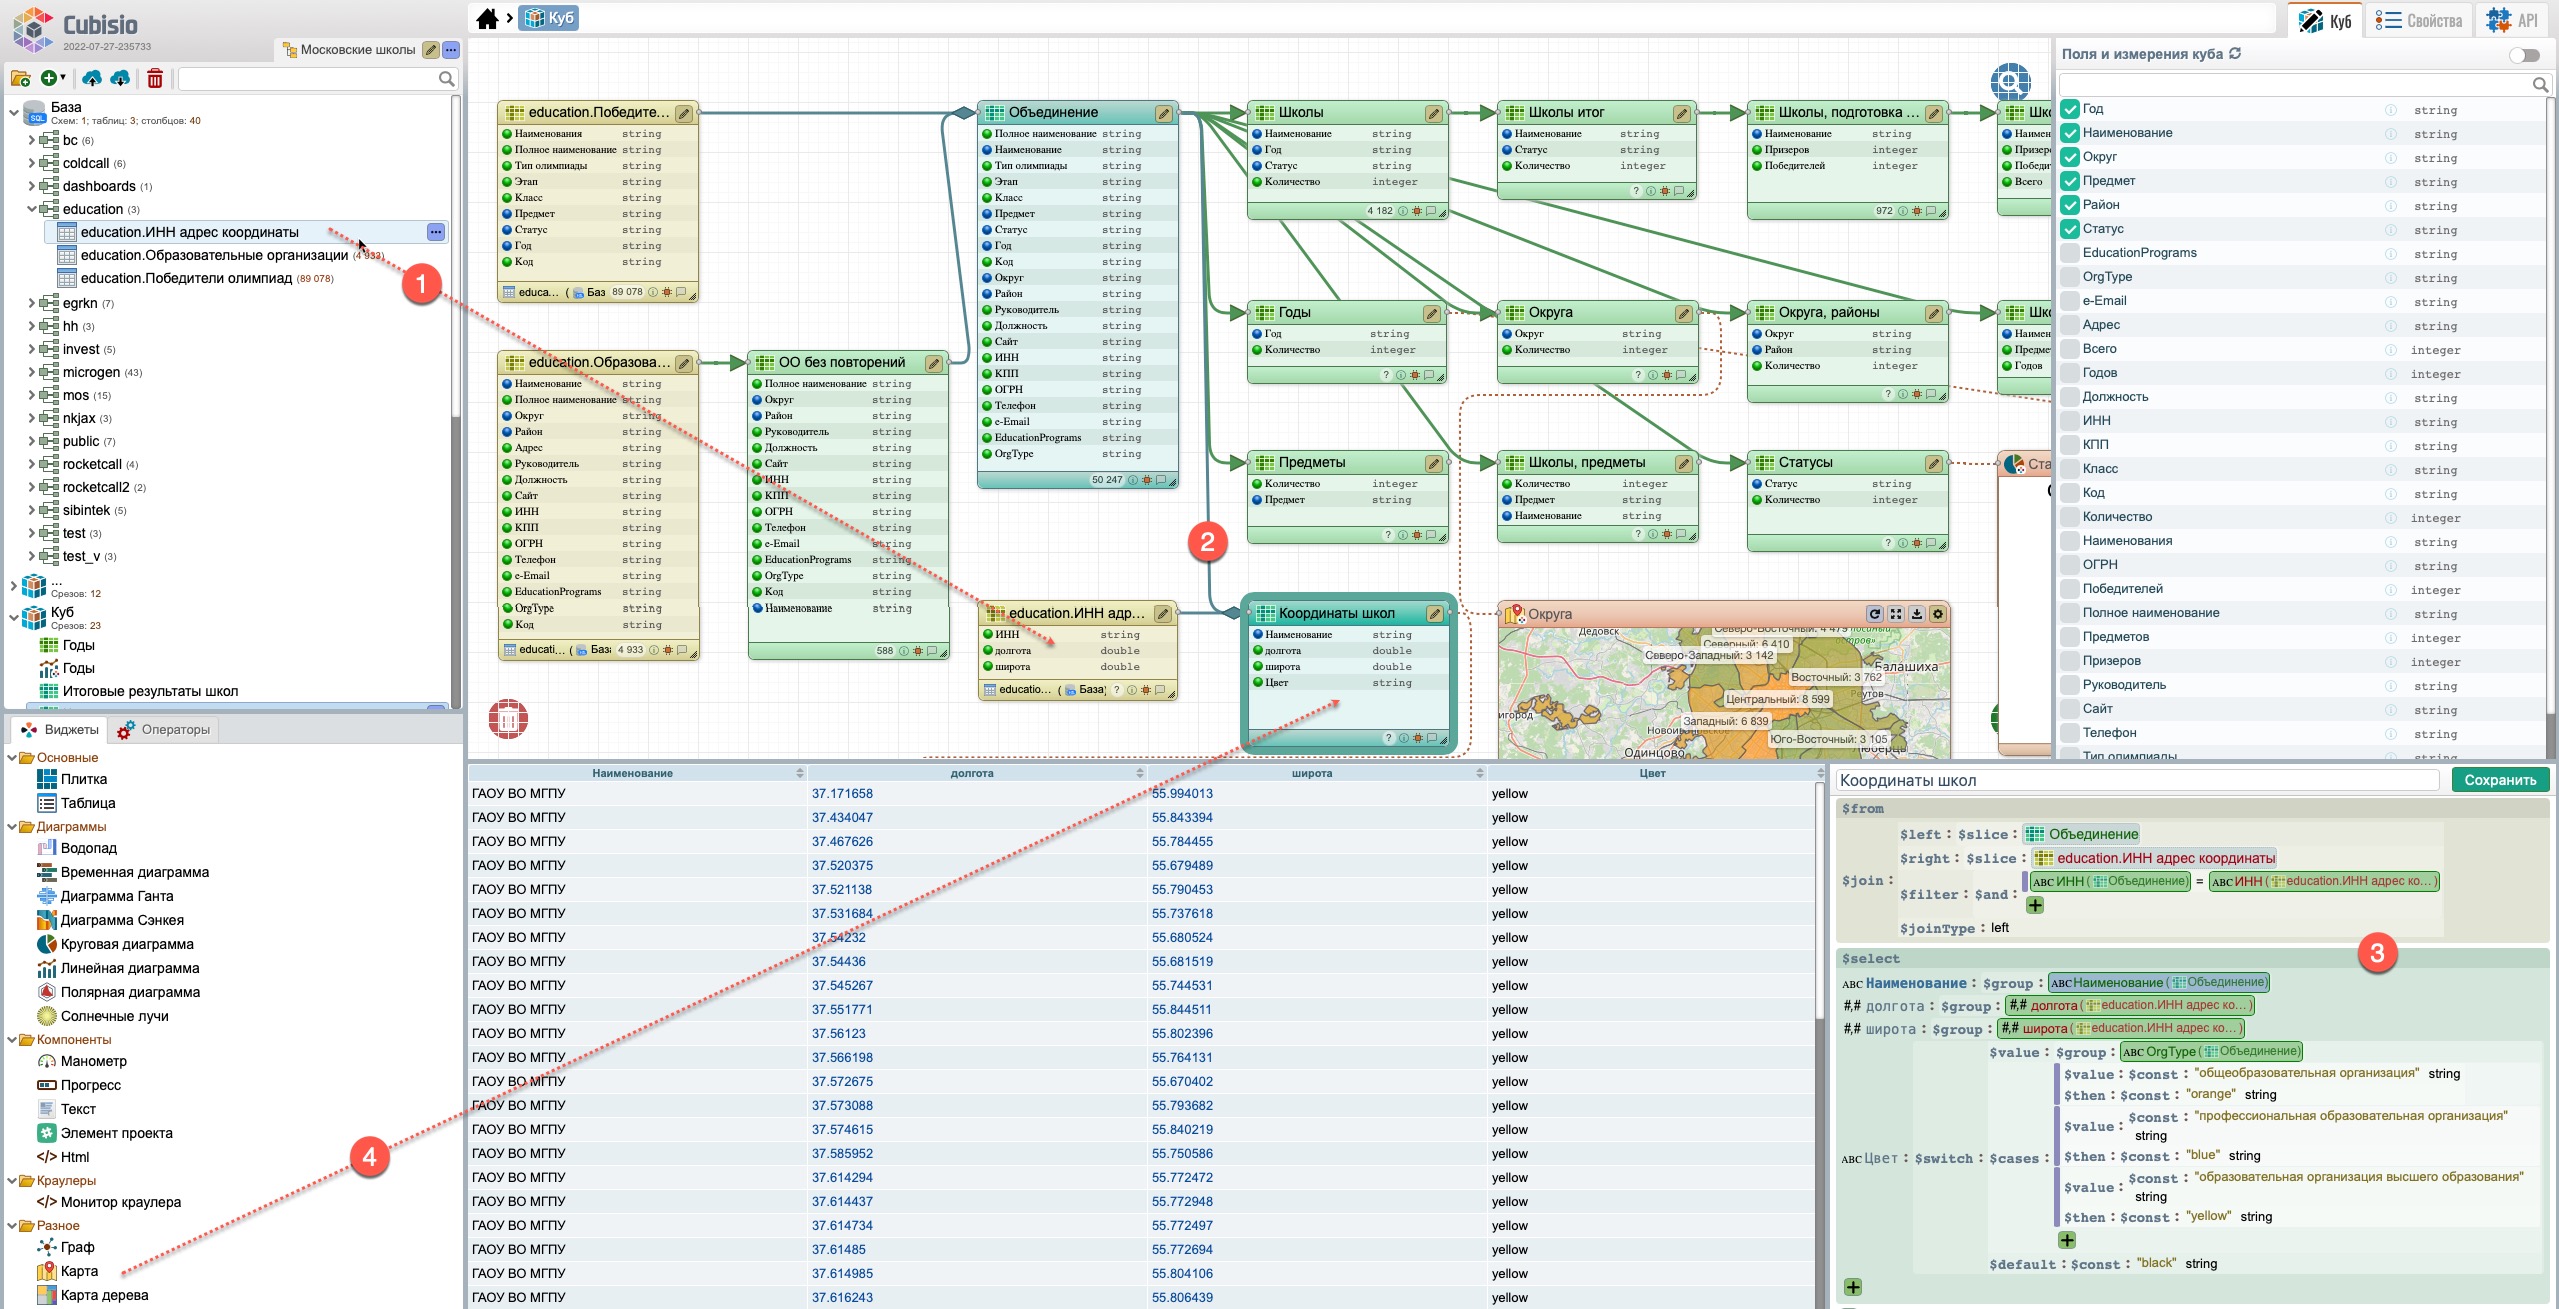Uncheck the Год field checkbox
The height and width of the screenshot is (1309, 2559).
click(2070, 109)
